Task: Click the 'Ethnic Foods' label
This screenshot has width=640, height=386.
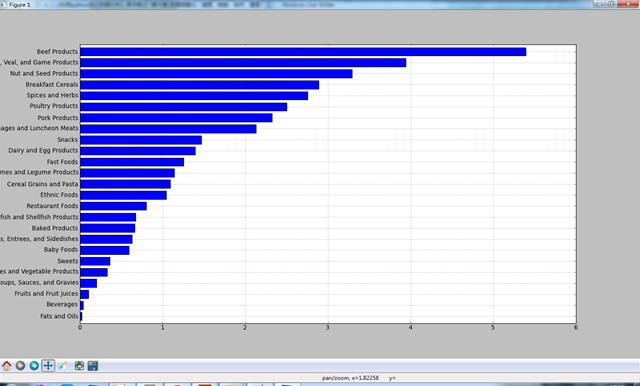Action: point(59,195)
